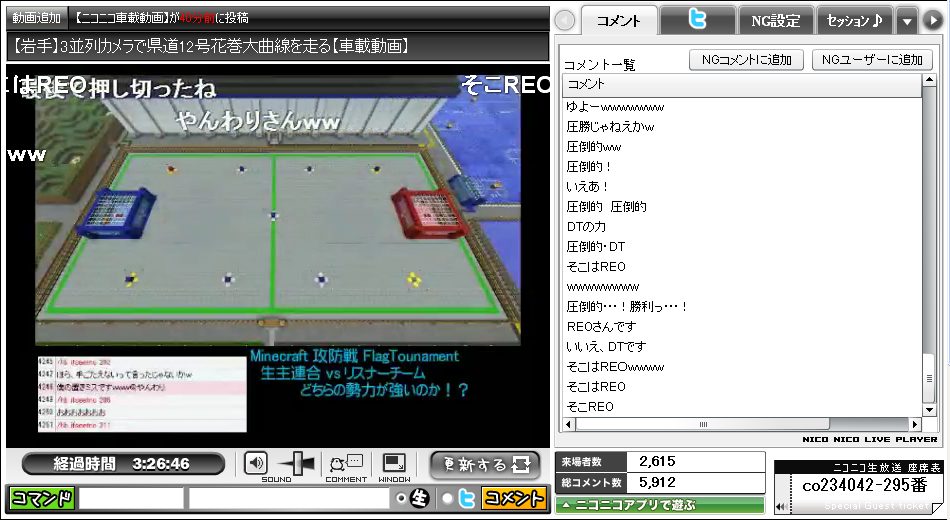Select comment そこはREOwwww
Image resolution: width=950 pixels, height=520 pixels.
742,367
